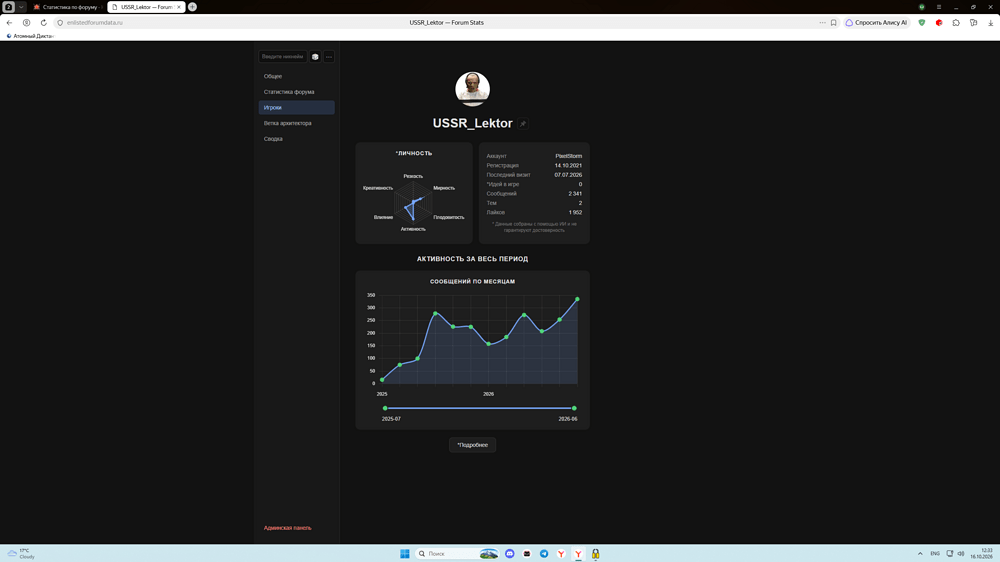1000x562 pixels.
Task: Click the Сообщений count 2 341
Action: pyautogui.click(x=575, y=194)
